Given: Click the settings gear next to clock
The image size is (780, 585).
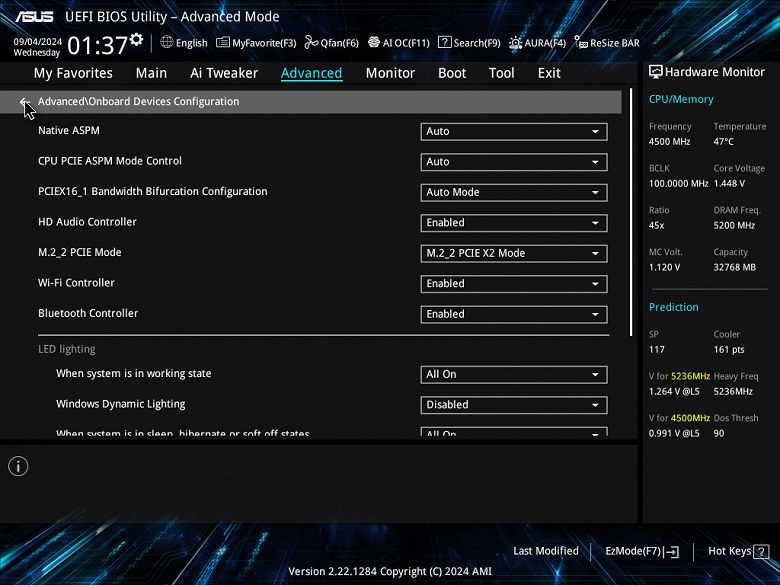Looking at the screenshot, I should [x=136, y=39].
